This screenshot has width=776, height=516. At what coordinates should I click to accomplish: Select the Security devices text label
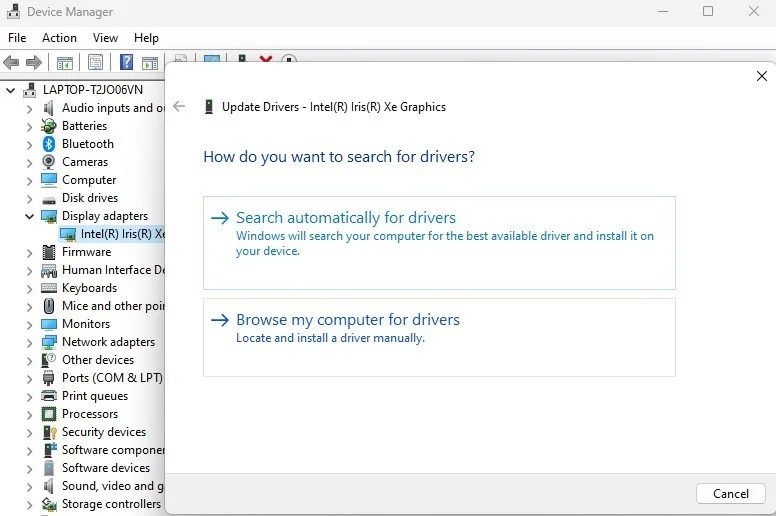coord(104,432)
